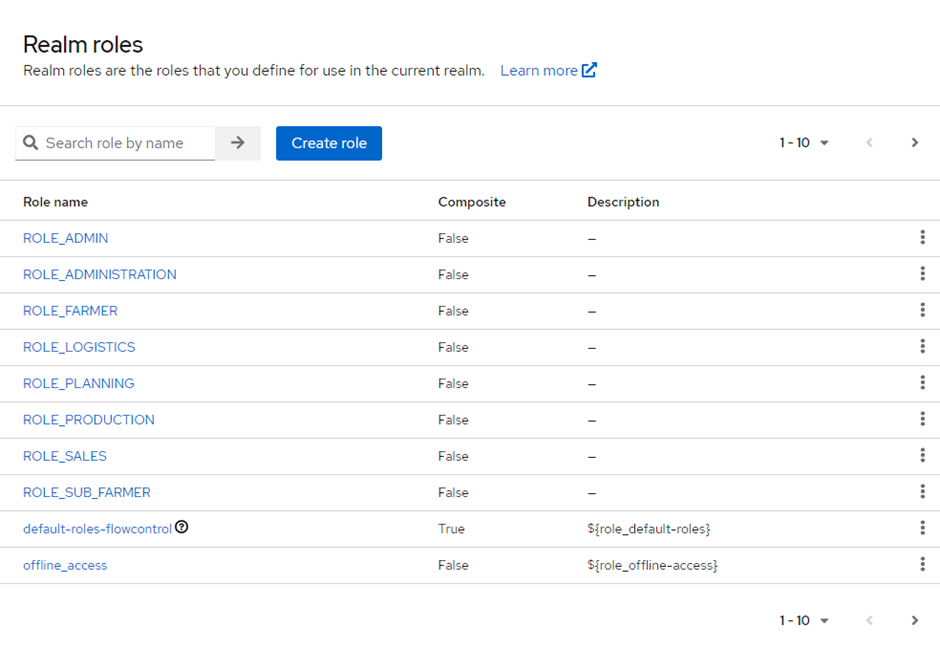Open kebab menu for ROLE_LOGISTICS row

[x=922, y=347]
